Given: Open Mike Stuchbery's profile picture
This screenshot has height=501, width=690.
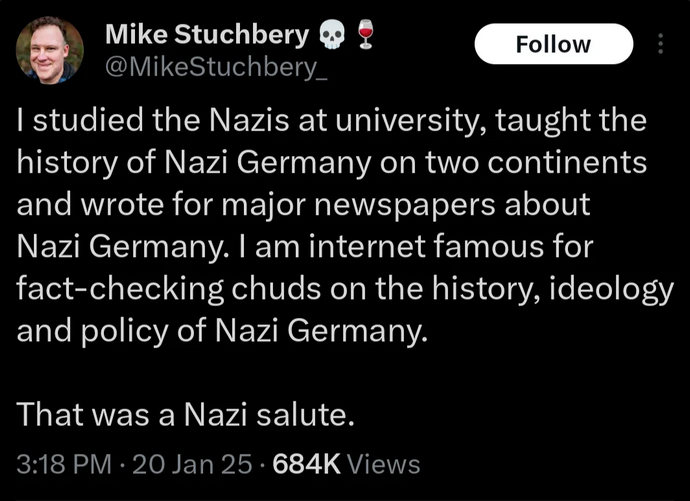Looking at the screenshot, I should (50, 50).
